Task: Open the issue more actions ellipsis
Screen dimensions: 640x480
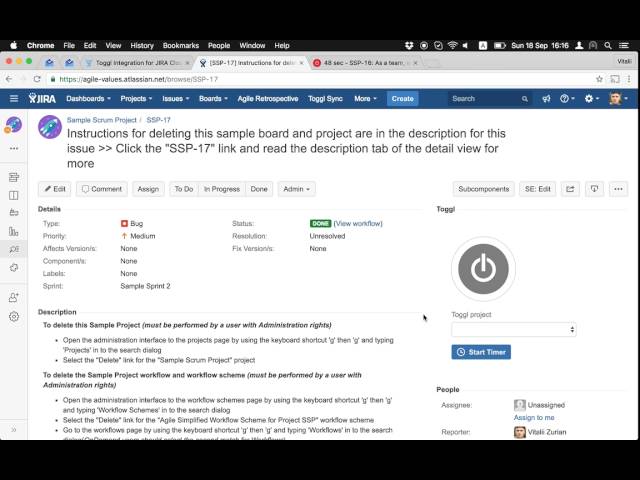Action: tap(618, 189)
